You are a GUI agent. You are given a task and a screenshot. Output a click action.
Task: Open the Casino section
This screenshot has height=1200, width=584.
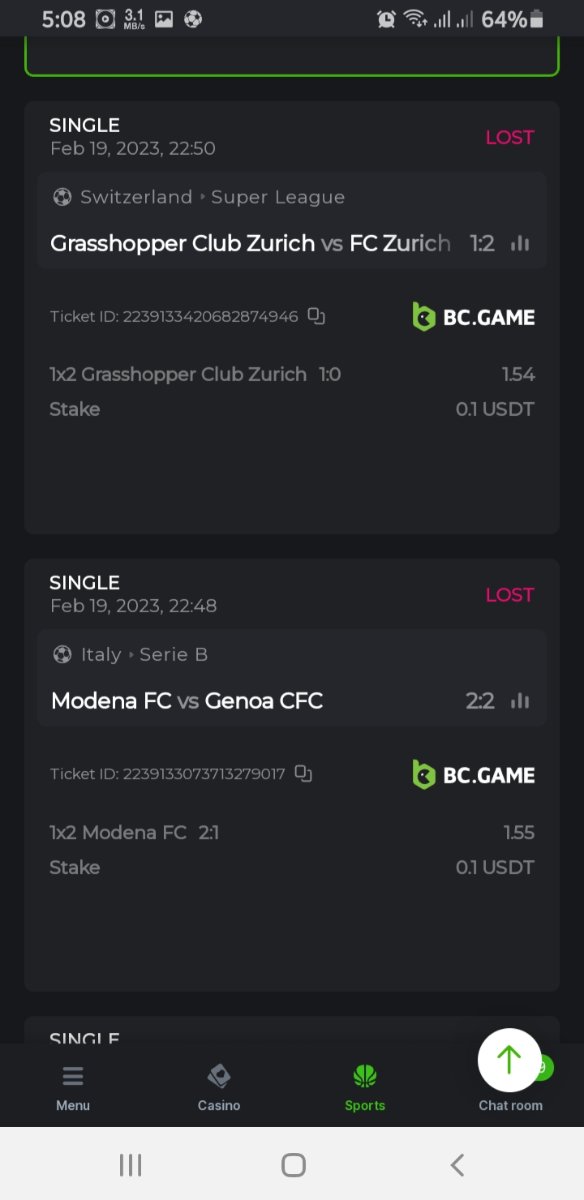[x=219, y=1087]
